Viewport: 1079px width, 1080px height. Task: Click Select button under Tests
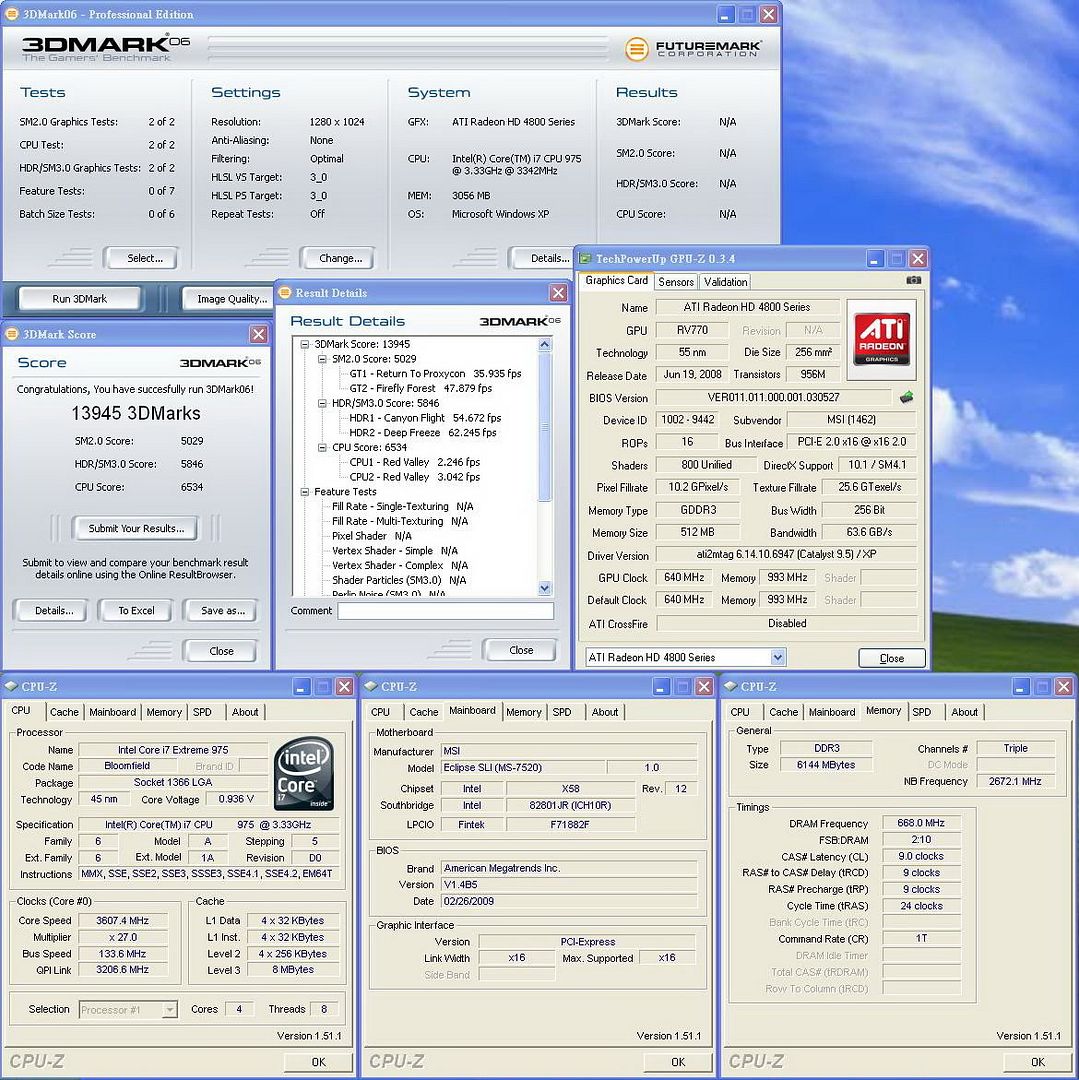[x=141, y=258]
